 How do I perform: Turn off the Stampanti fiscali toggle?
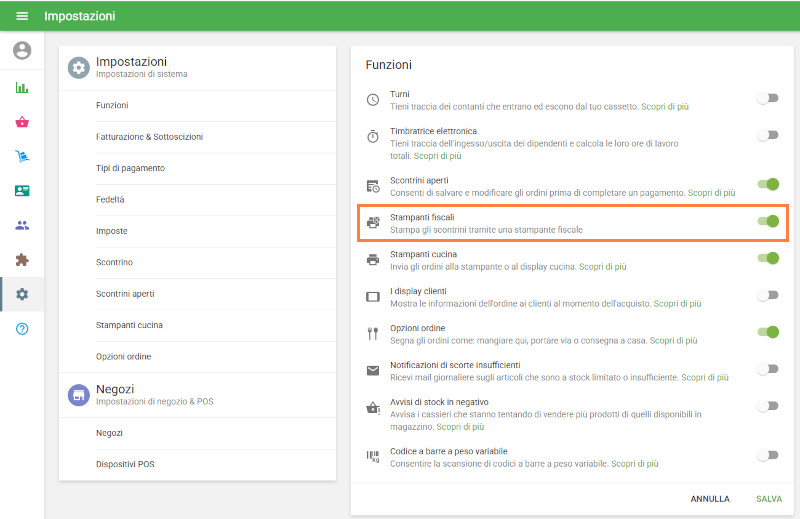768,221
